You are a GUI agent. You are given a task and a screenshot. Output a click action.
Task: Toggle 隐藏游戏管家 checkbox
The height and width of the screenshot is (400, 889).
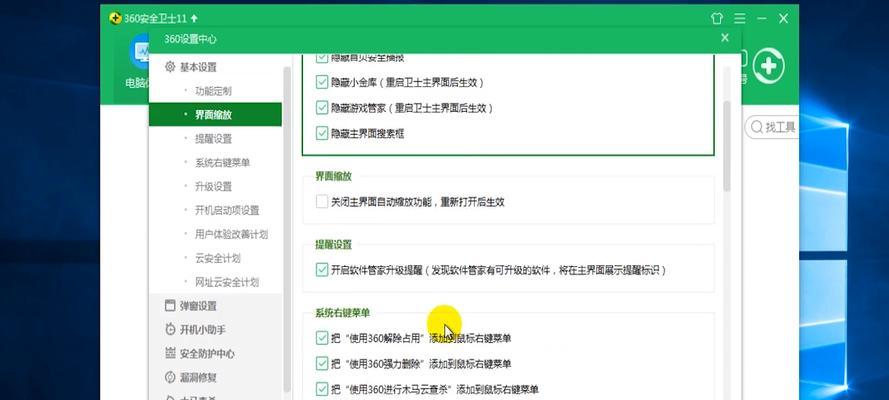pyautogui.click(x=321, y=108)
